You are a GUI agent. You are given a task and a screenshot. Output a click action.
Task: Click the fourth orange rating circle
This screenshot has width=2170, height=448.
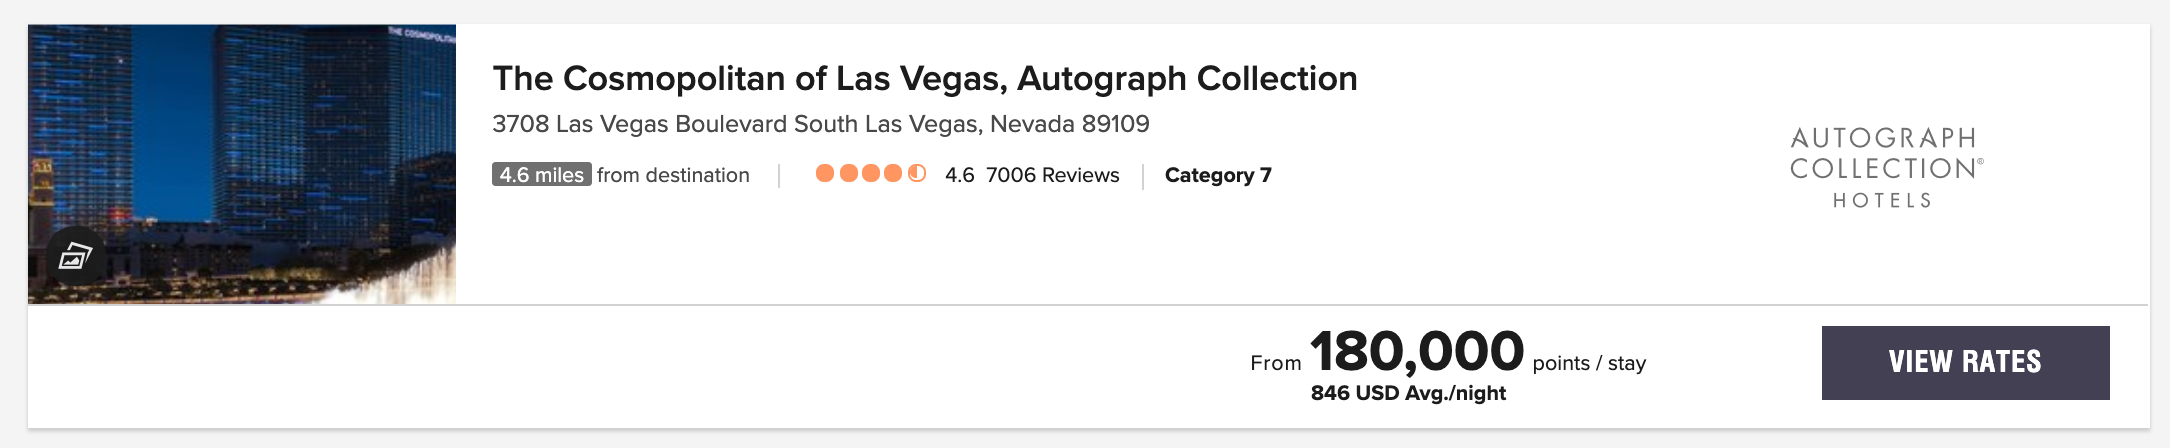[894, 174]
